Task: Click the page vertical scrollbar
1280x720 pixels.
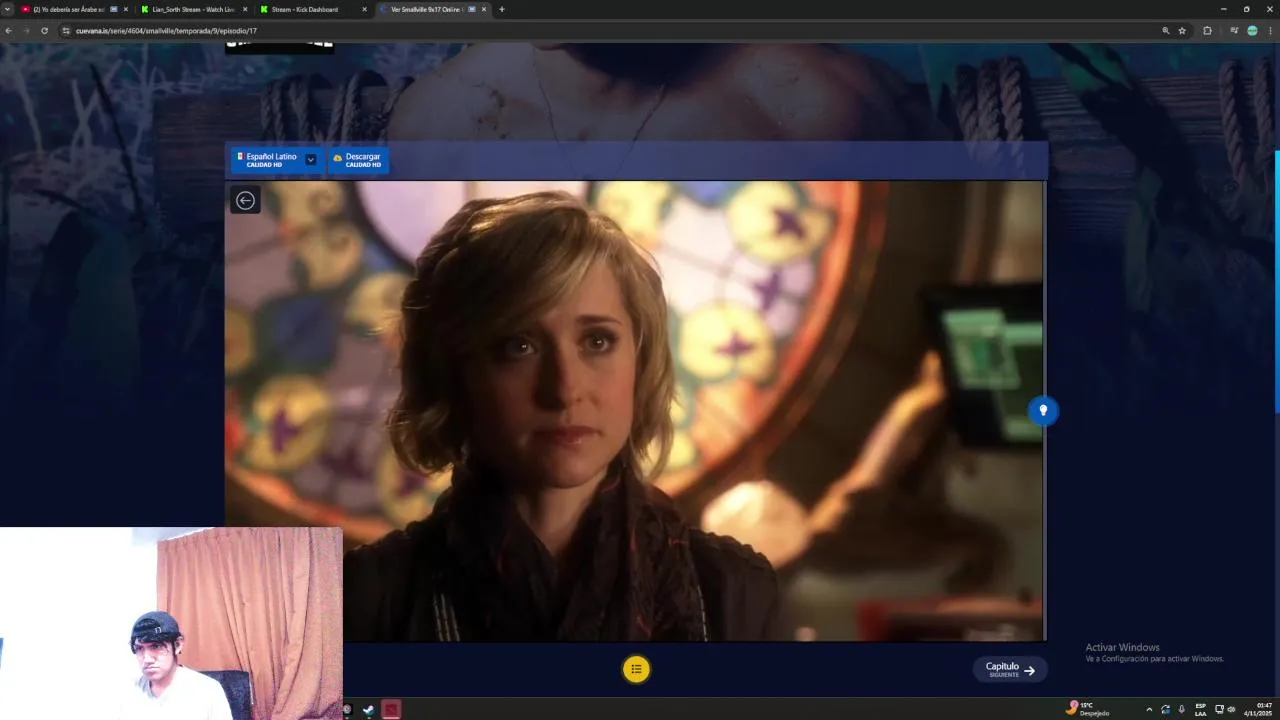Action: (x=1277, y=280)
